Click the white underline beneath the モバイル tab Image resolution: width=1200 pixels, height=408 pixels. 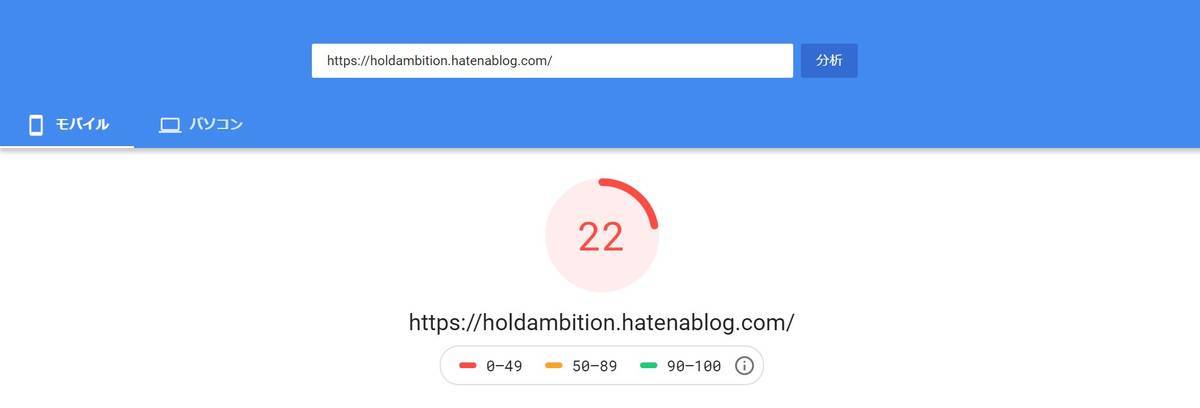point(67,146)
